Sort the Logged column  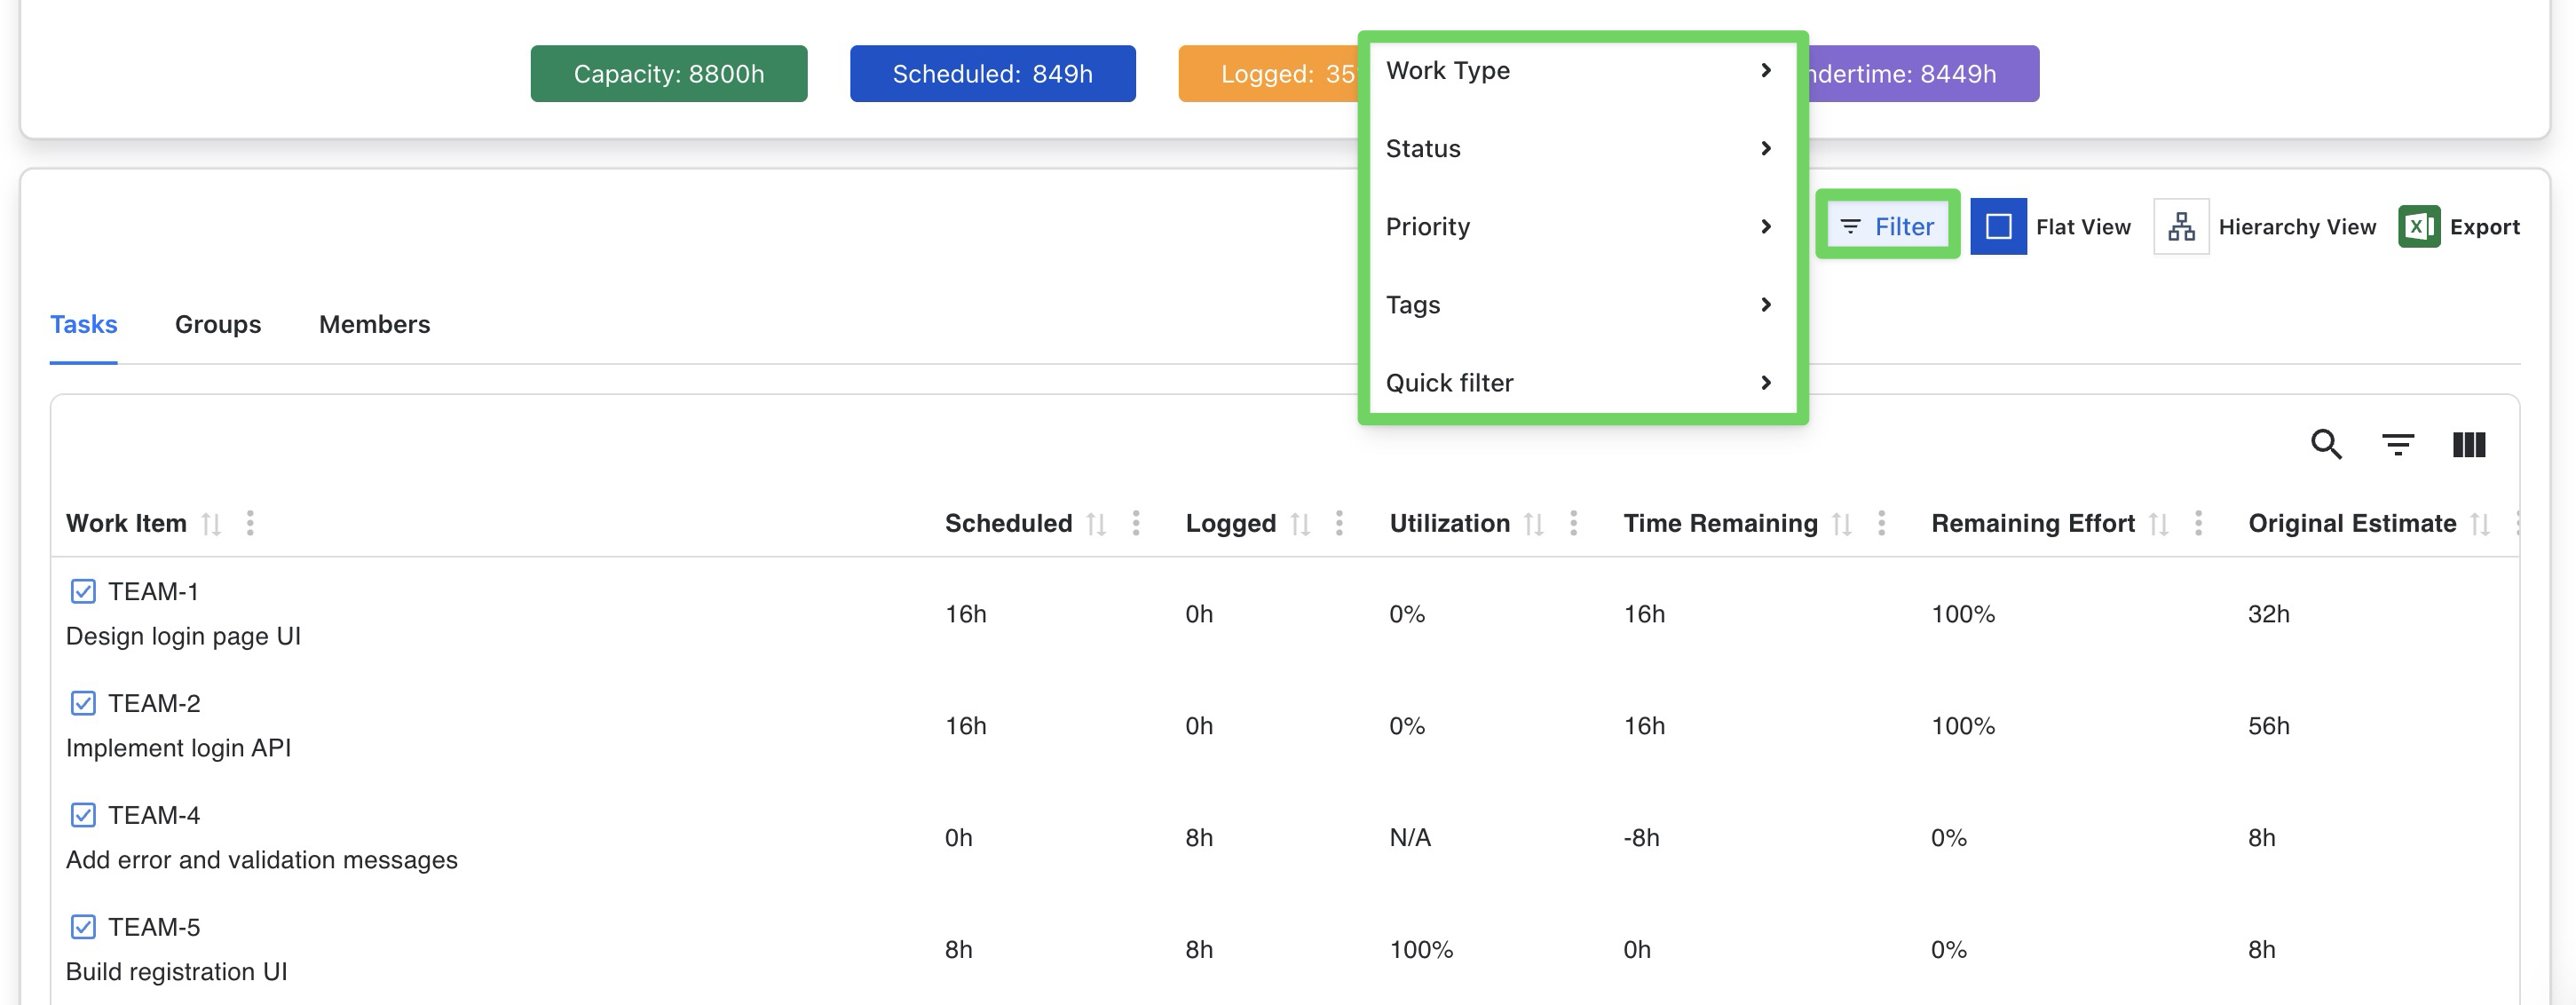1299,524
